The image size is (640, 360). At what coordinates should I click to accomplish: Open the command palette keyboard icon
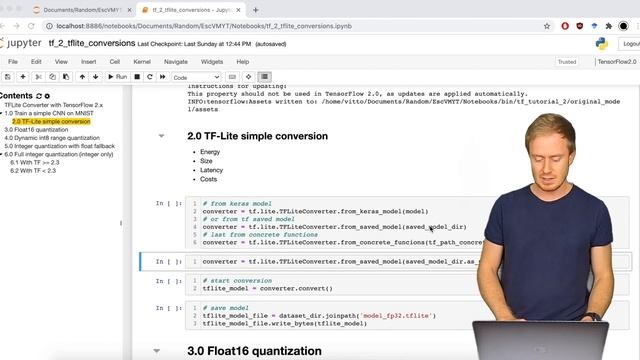coord(232,77)
